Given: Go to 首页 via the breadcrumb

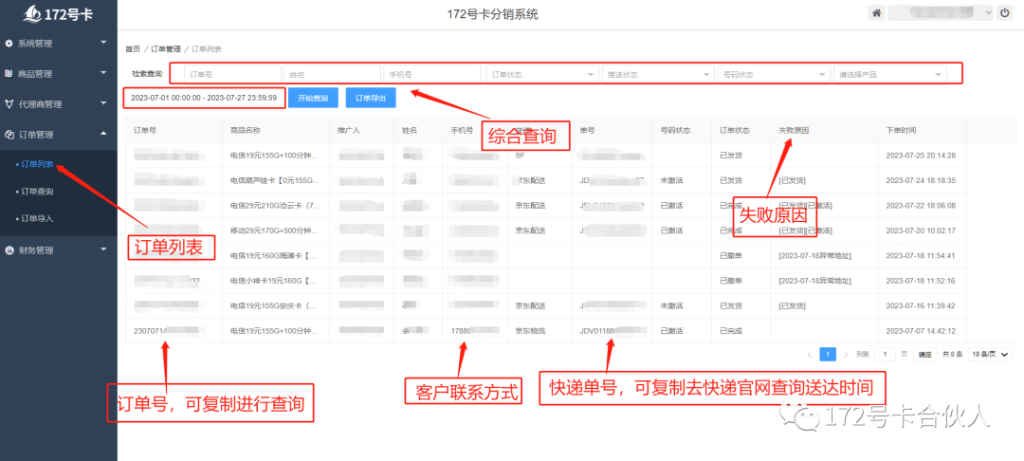Looking at the screenshot, I should 133,49.
